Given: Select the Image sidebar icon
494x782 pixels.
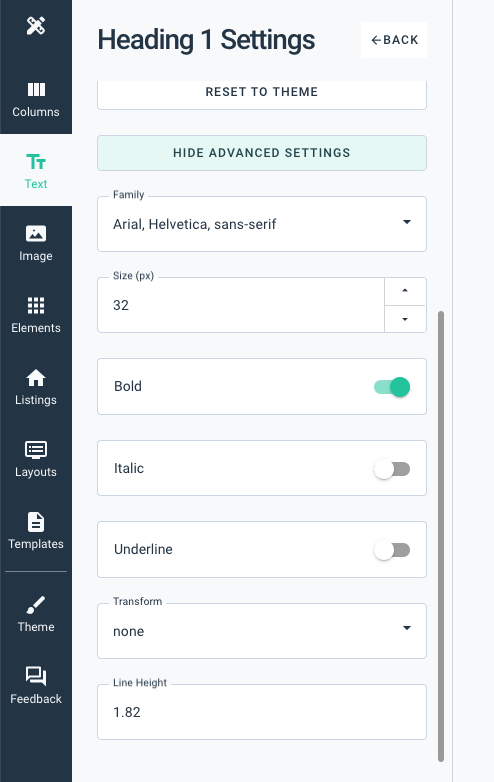Looking at the screenshot, I should (x=36, y=233).
